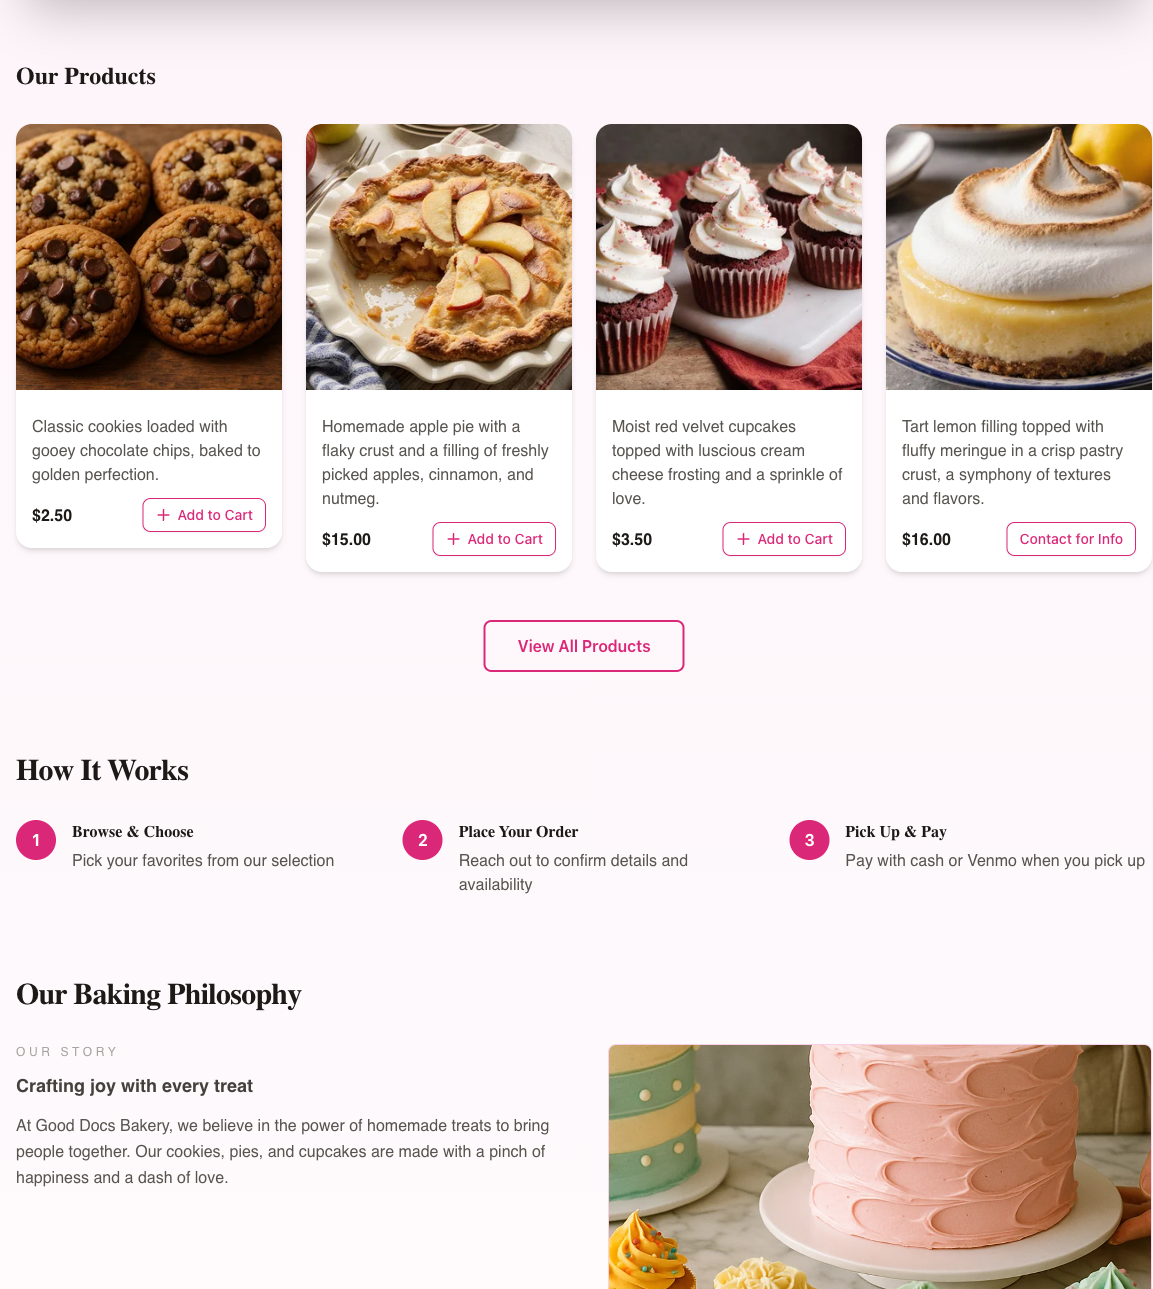This screenshot has width=1153, height=1289.
Task: Click the Pick Up & Pay step heading
Action: [896, 832]
